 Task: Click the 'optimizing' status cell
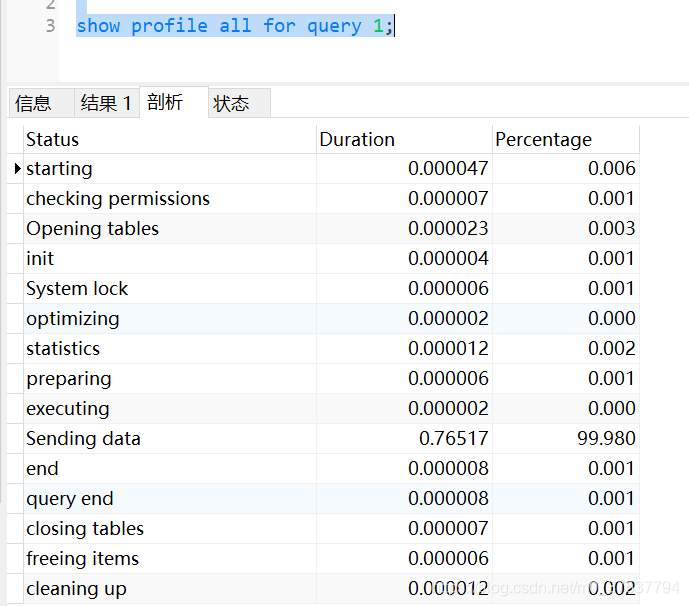(170, 319)
